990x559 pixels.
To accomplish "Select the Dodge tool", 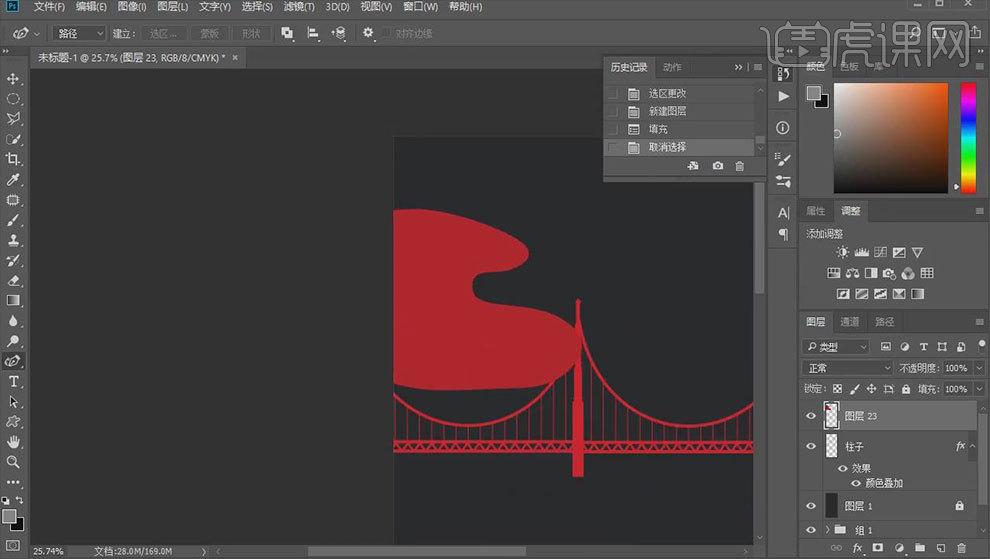I will tap(13, 341).
